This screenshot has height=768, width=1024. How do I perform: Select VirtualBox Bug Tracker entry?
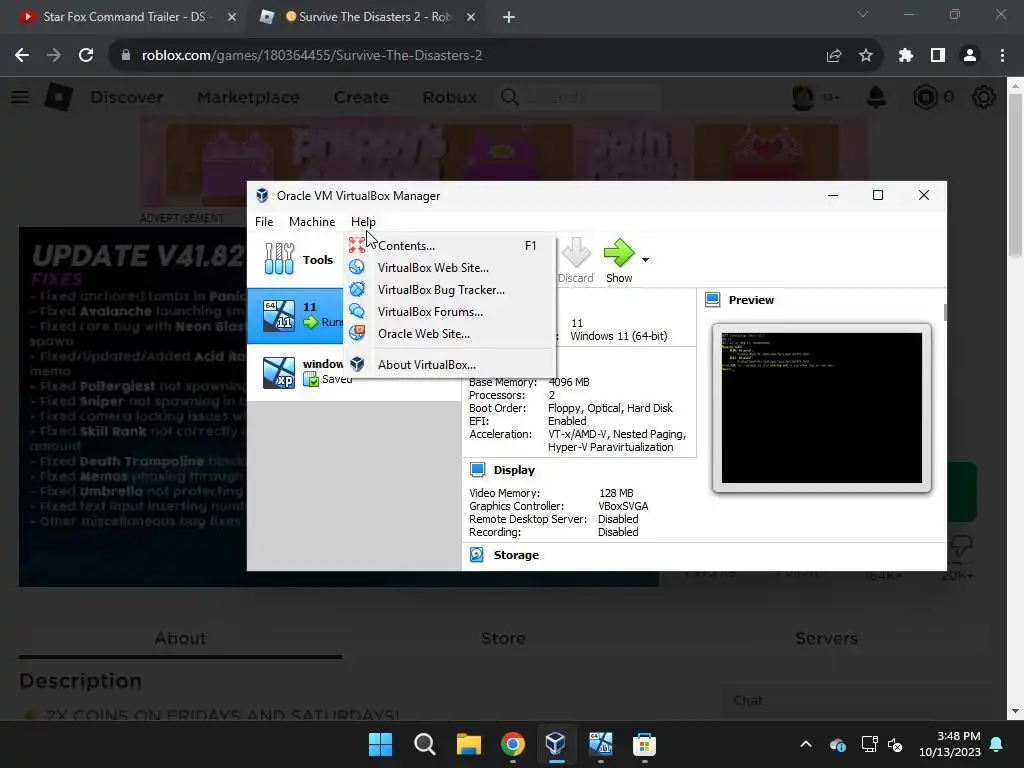[x=449, y=290]
